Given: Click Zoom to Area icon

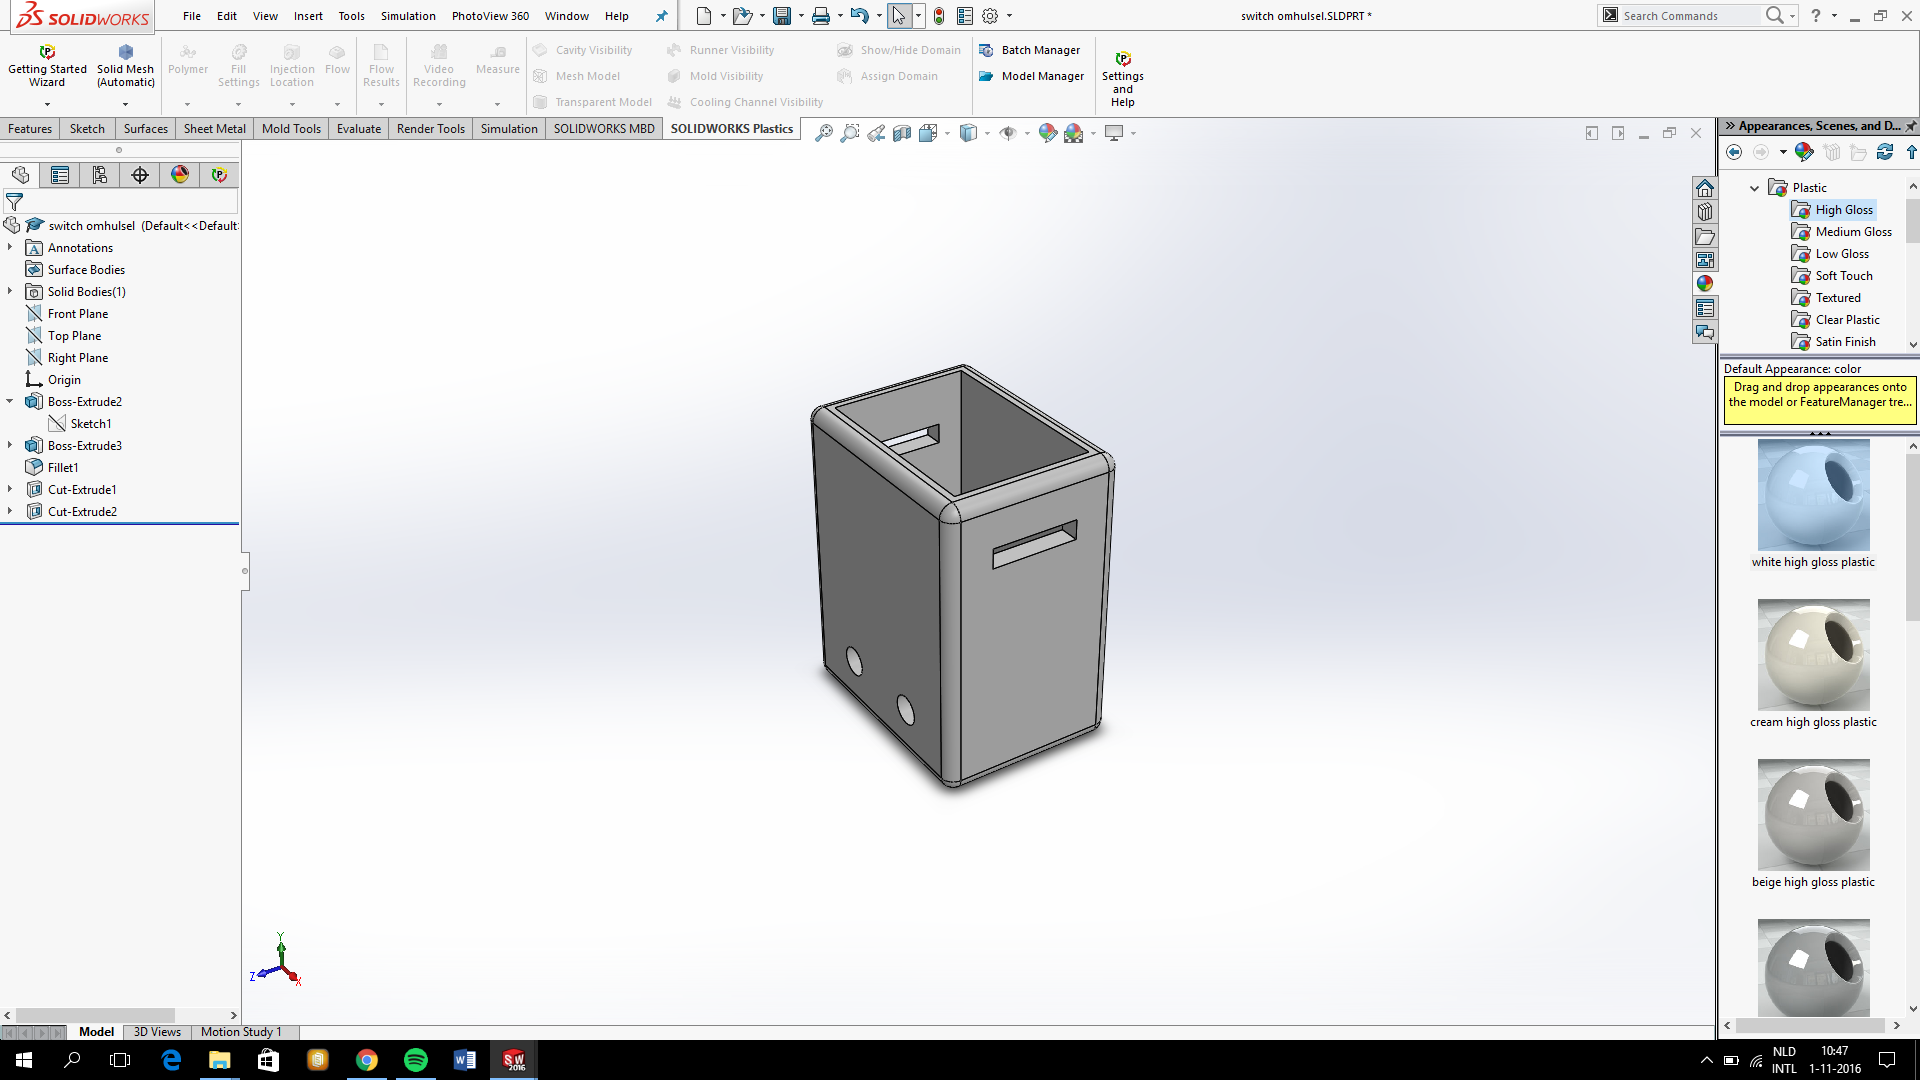Looking at the screenshot, I should 849,133.
